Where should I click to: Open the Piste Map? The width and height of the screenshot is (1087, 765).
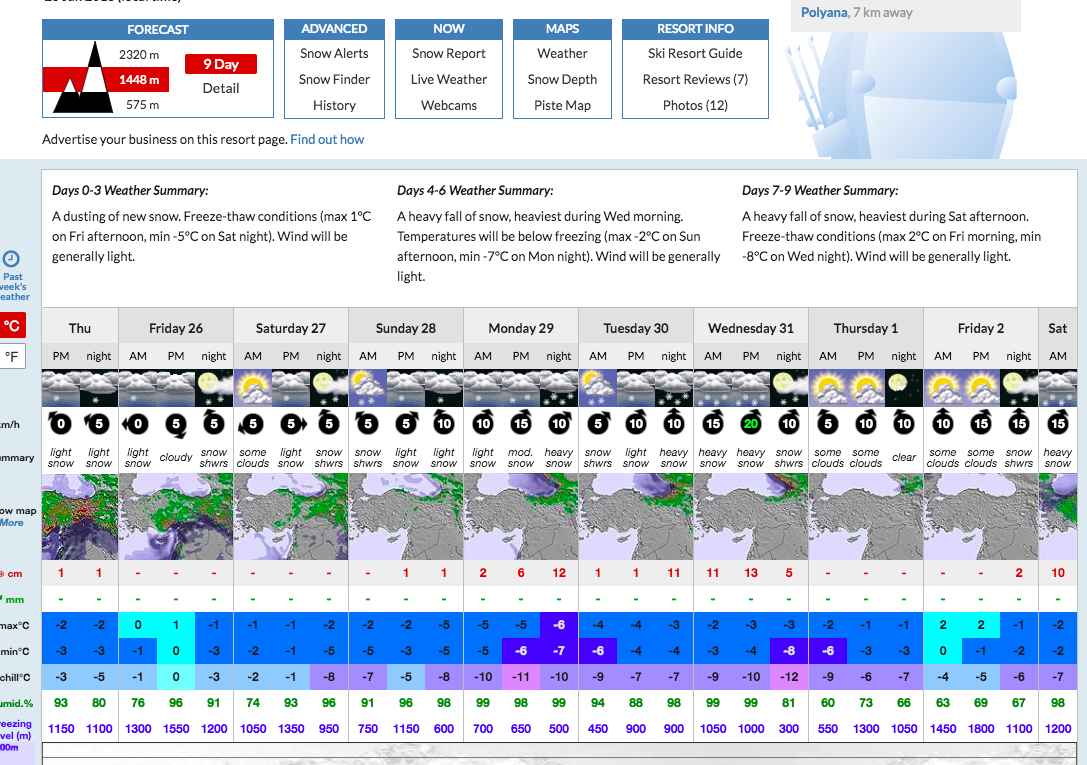pos(562,105)
